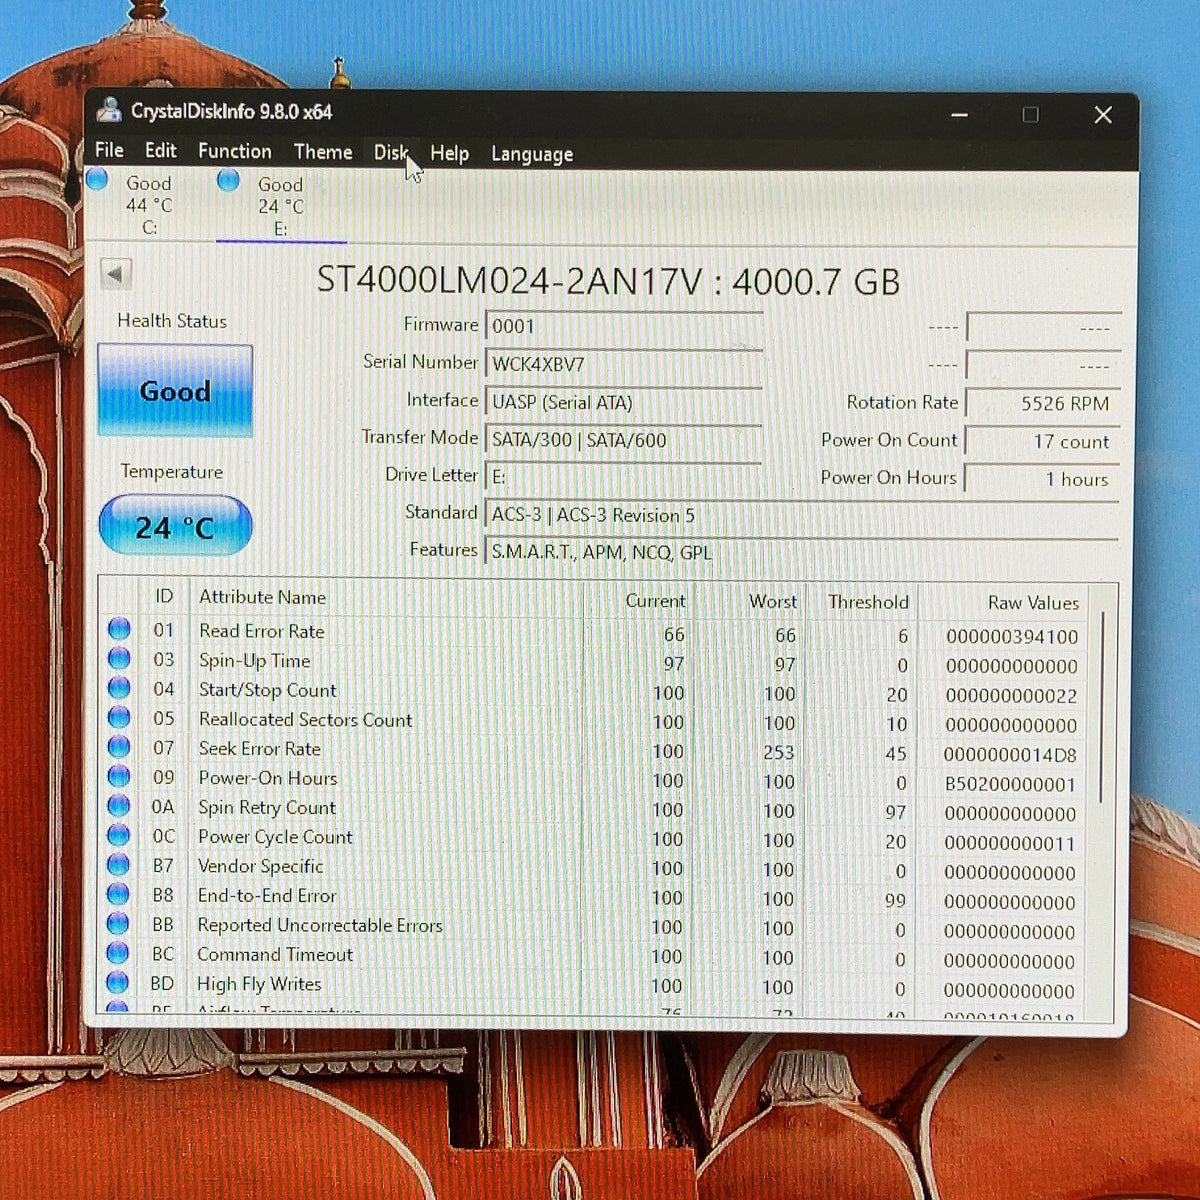Switch to the C: 44 °C drive tab

pos(149,205)
